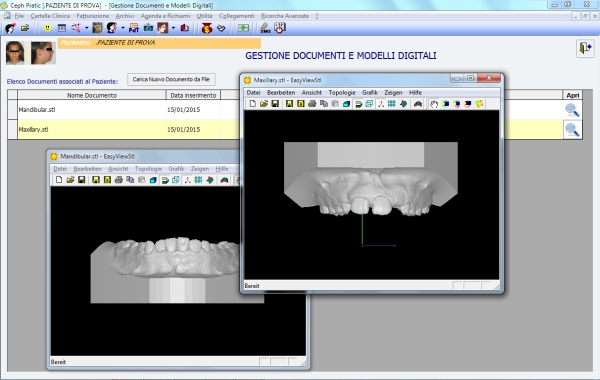
Task: Open the Fatturazione menu
Action: coord(93,16)
